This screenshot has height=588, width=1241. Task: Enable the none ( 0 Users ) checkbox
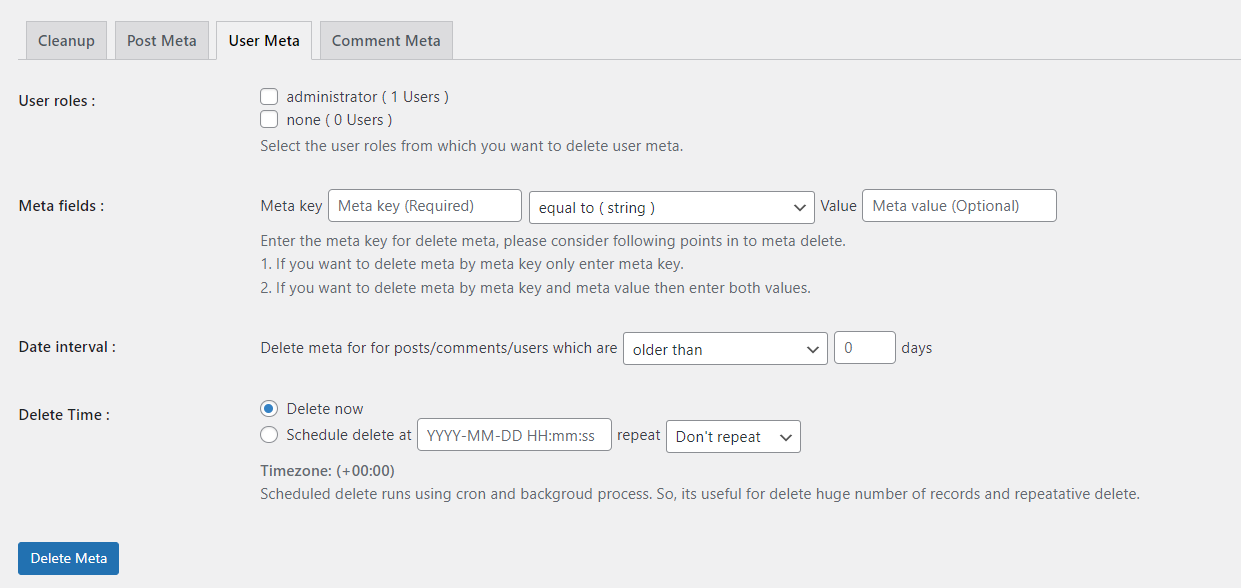[269, 118]
